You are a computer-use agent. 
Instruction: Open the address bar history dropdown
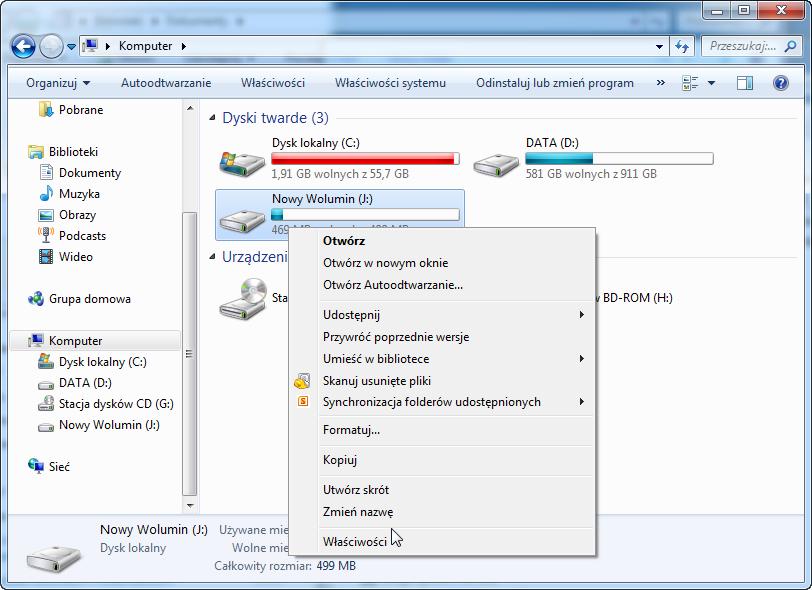point(659,46)
